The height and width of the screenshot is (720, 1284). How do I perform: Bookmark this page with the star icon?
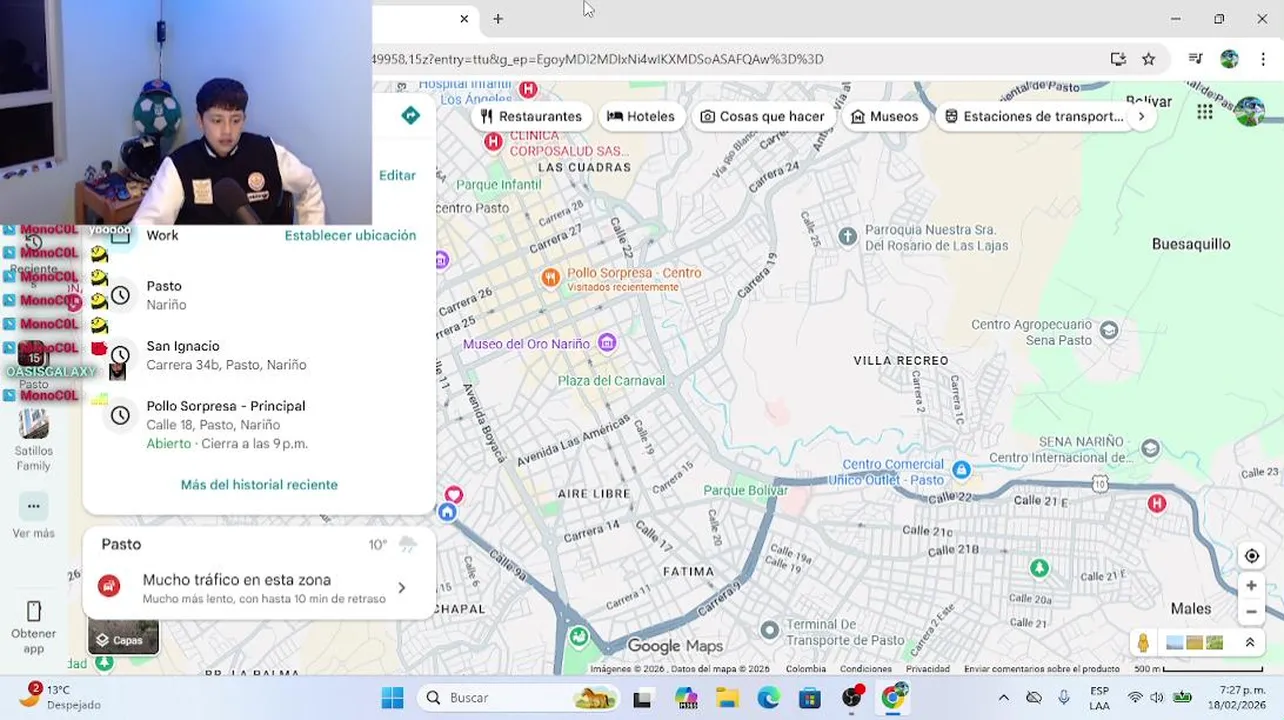[x=1149, y=59]
